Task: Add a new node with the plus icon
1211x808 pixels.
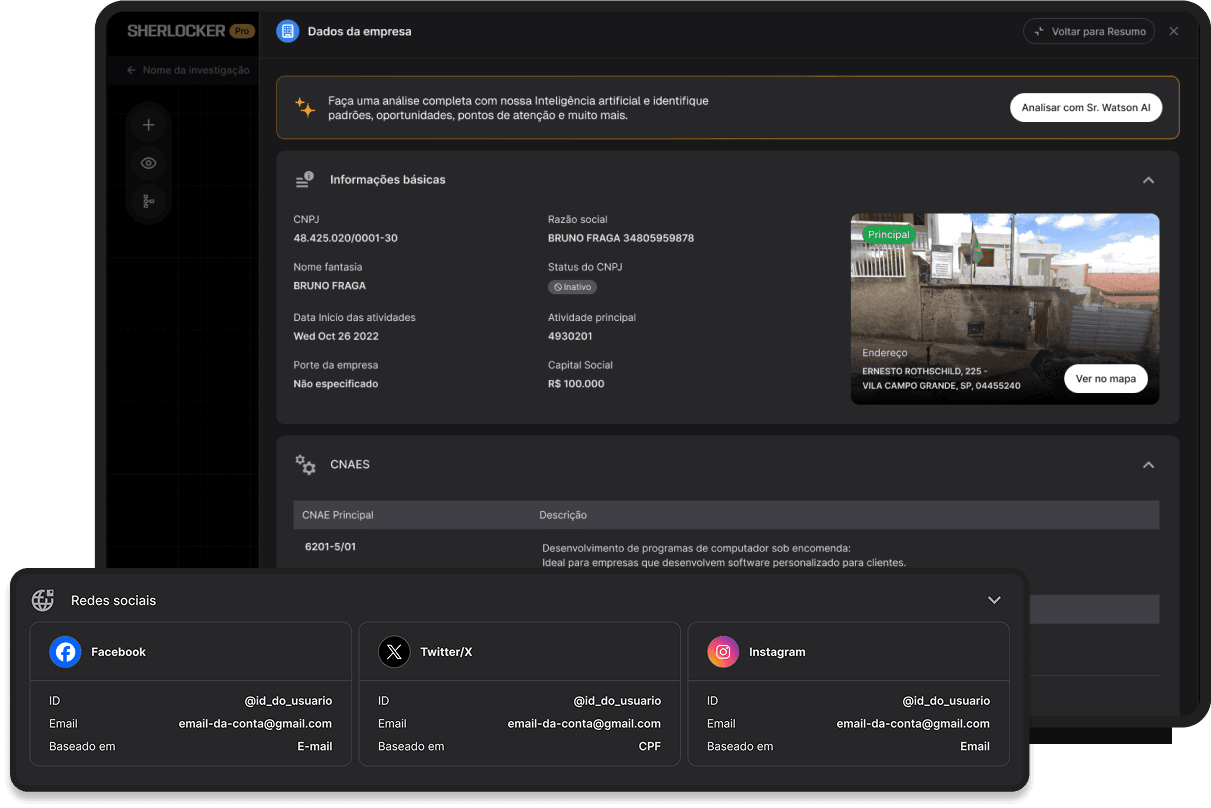Action: coord(149,125)
